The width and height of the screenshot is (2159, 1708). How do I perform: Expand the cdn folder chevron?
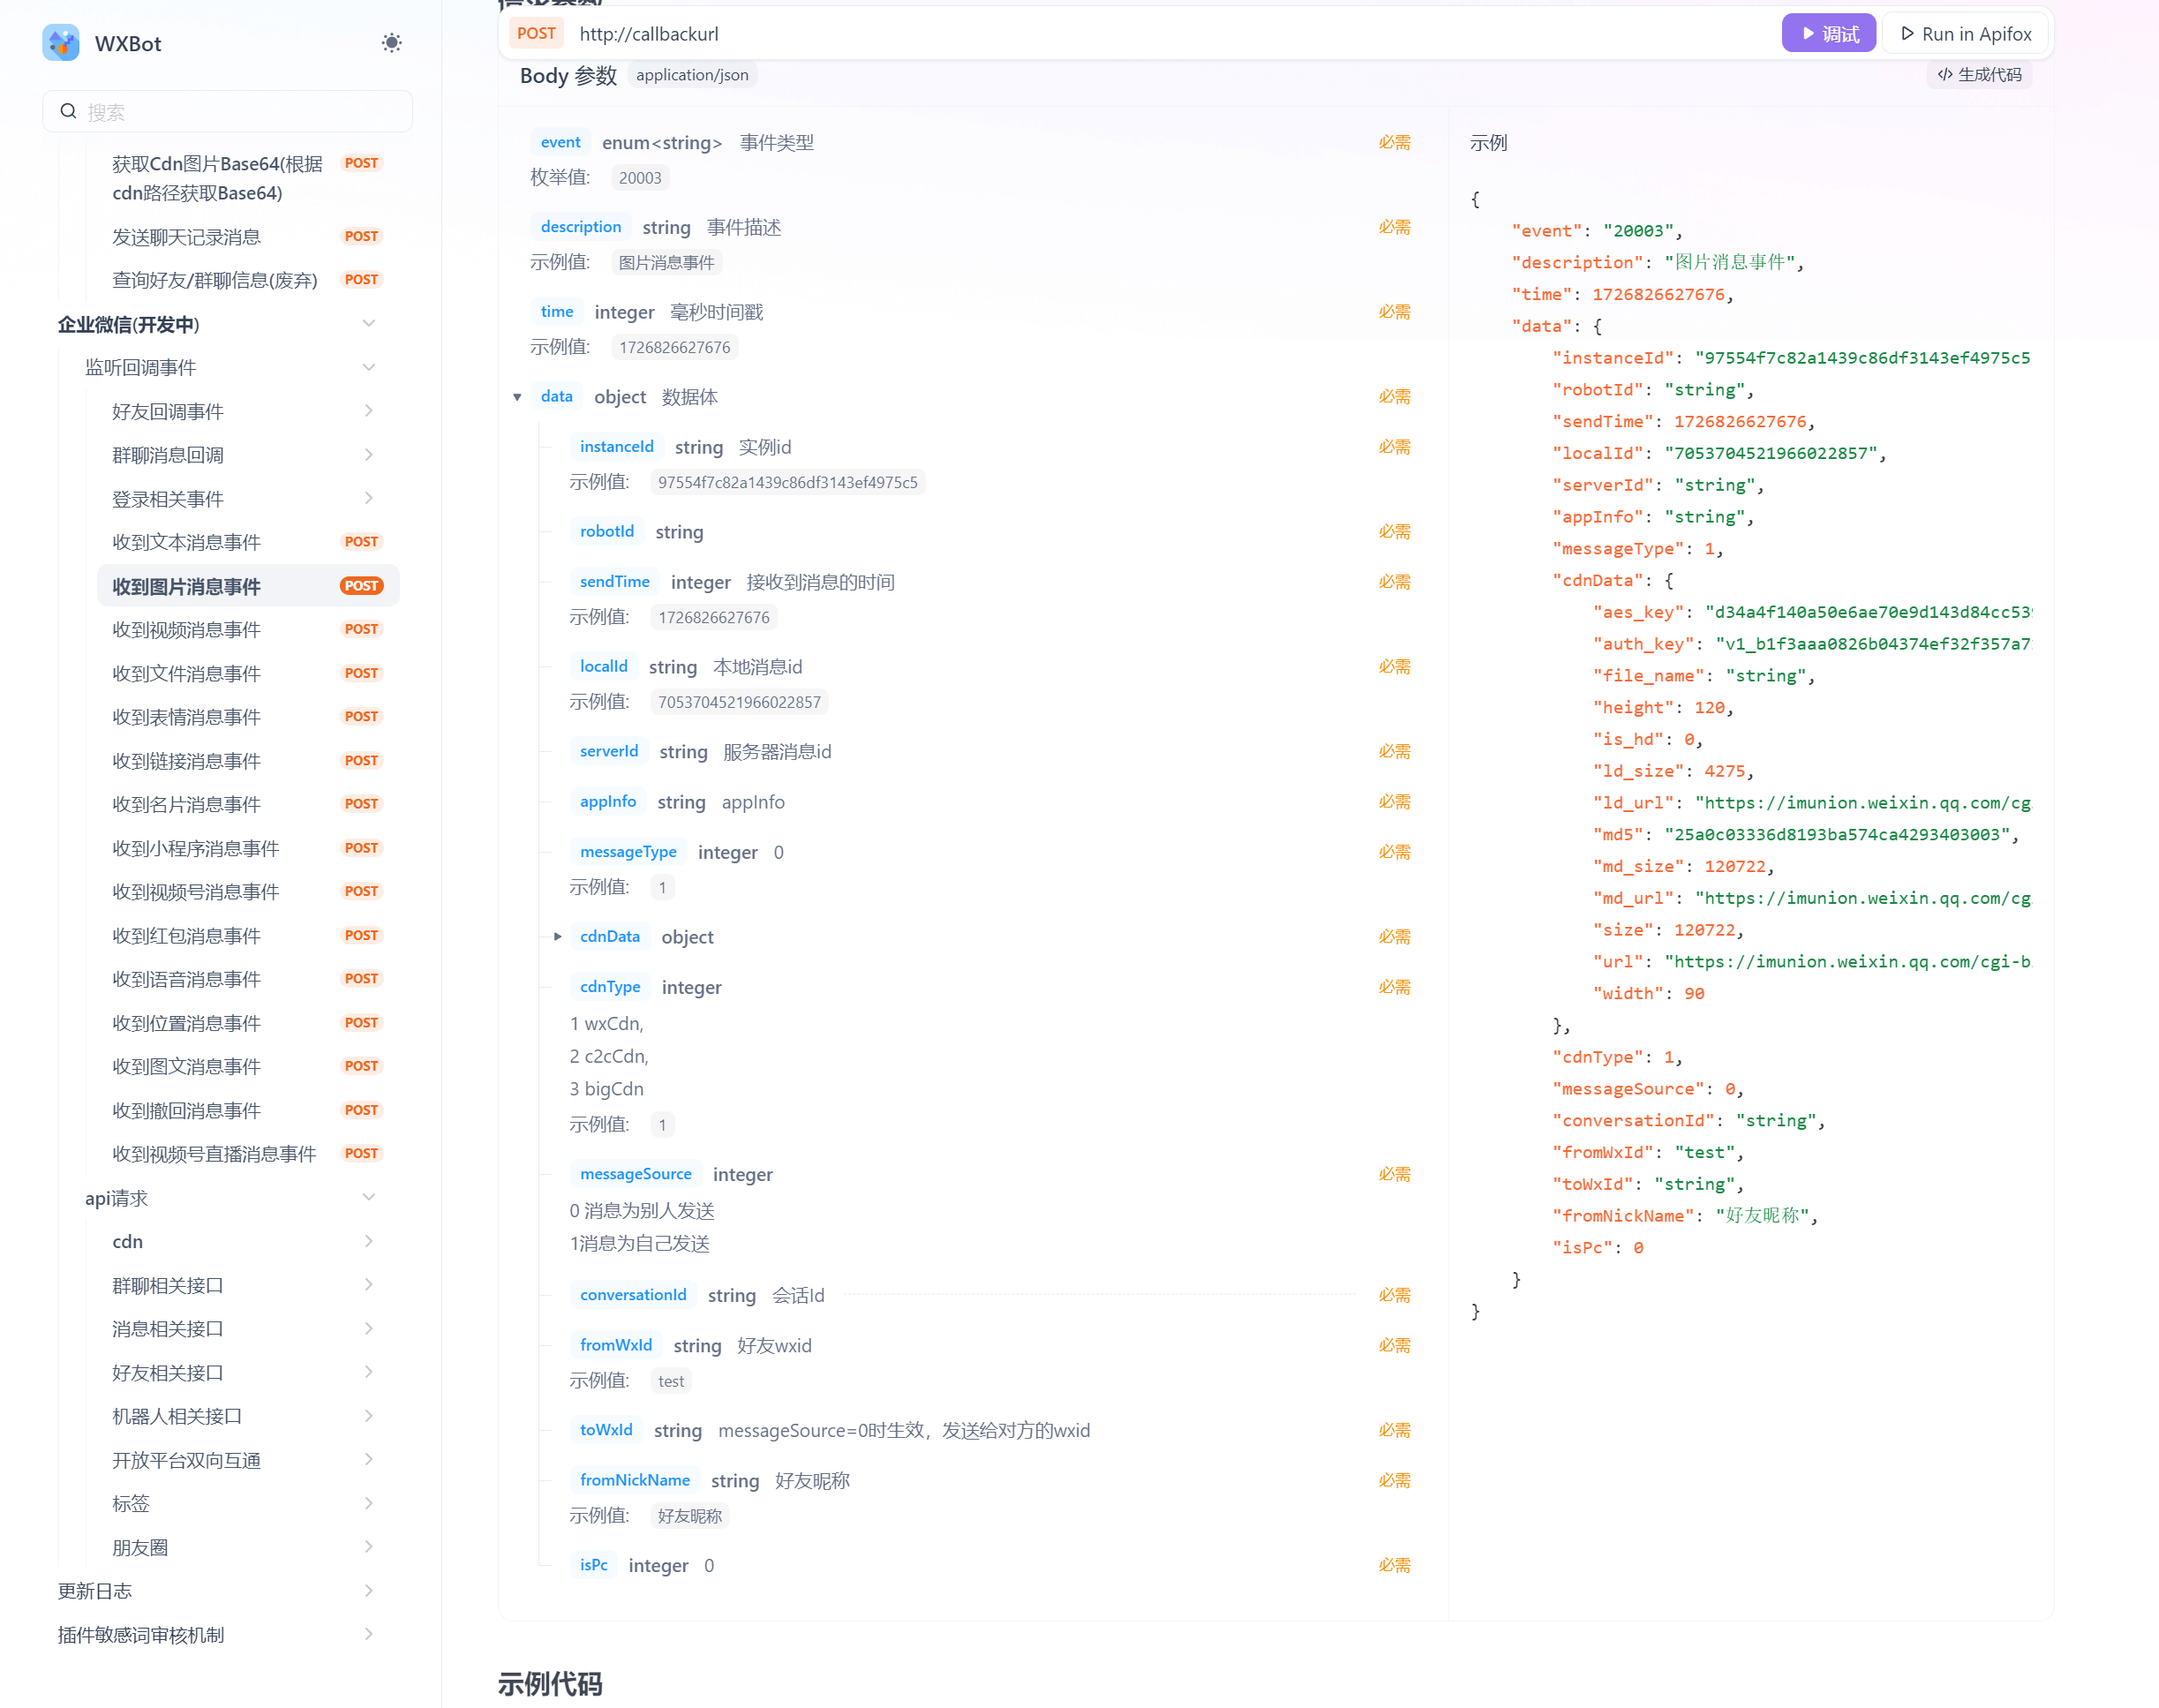(369, 1241)
